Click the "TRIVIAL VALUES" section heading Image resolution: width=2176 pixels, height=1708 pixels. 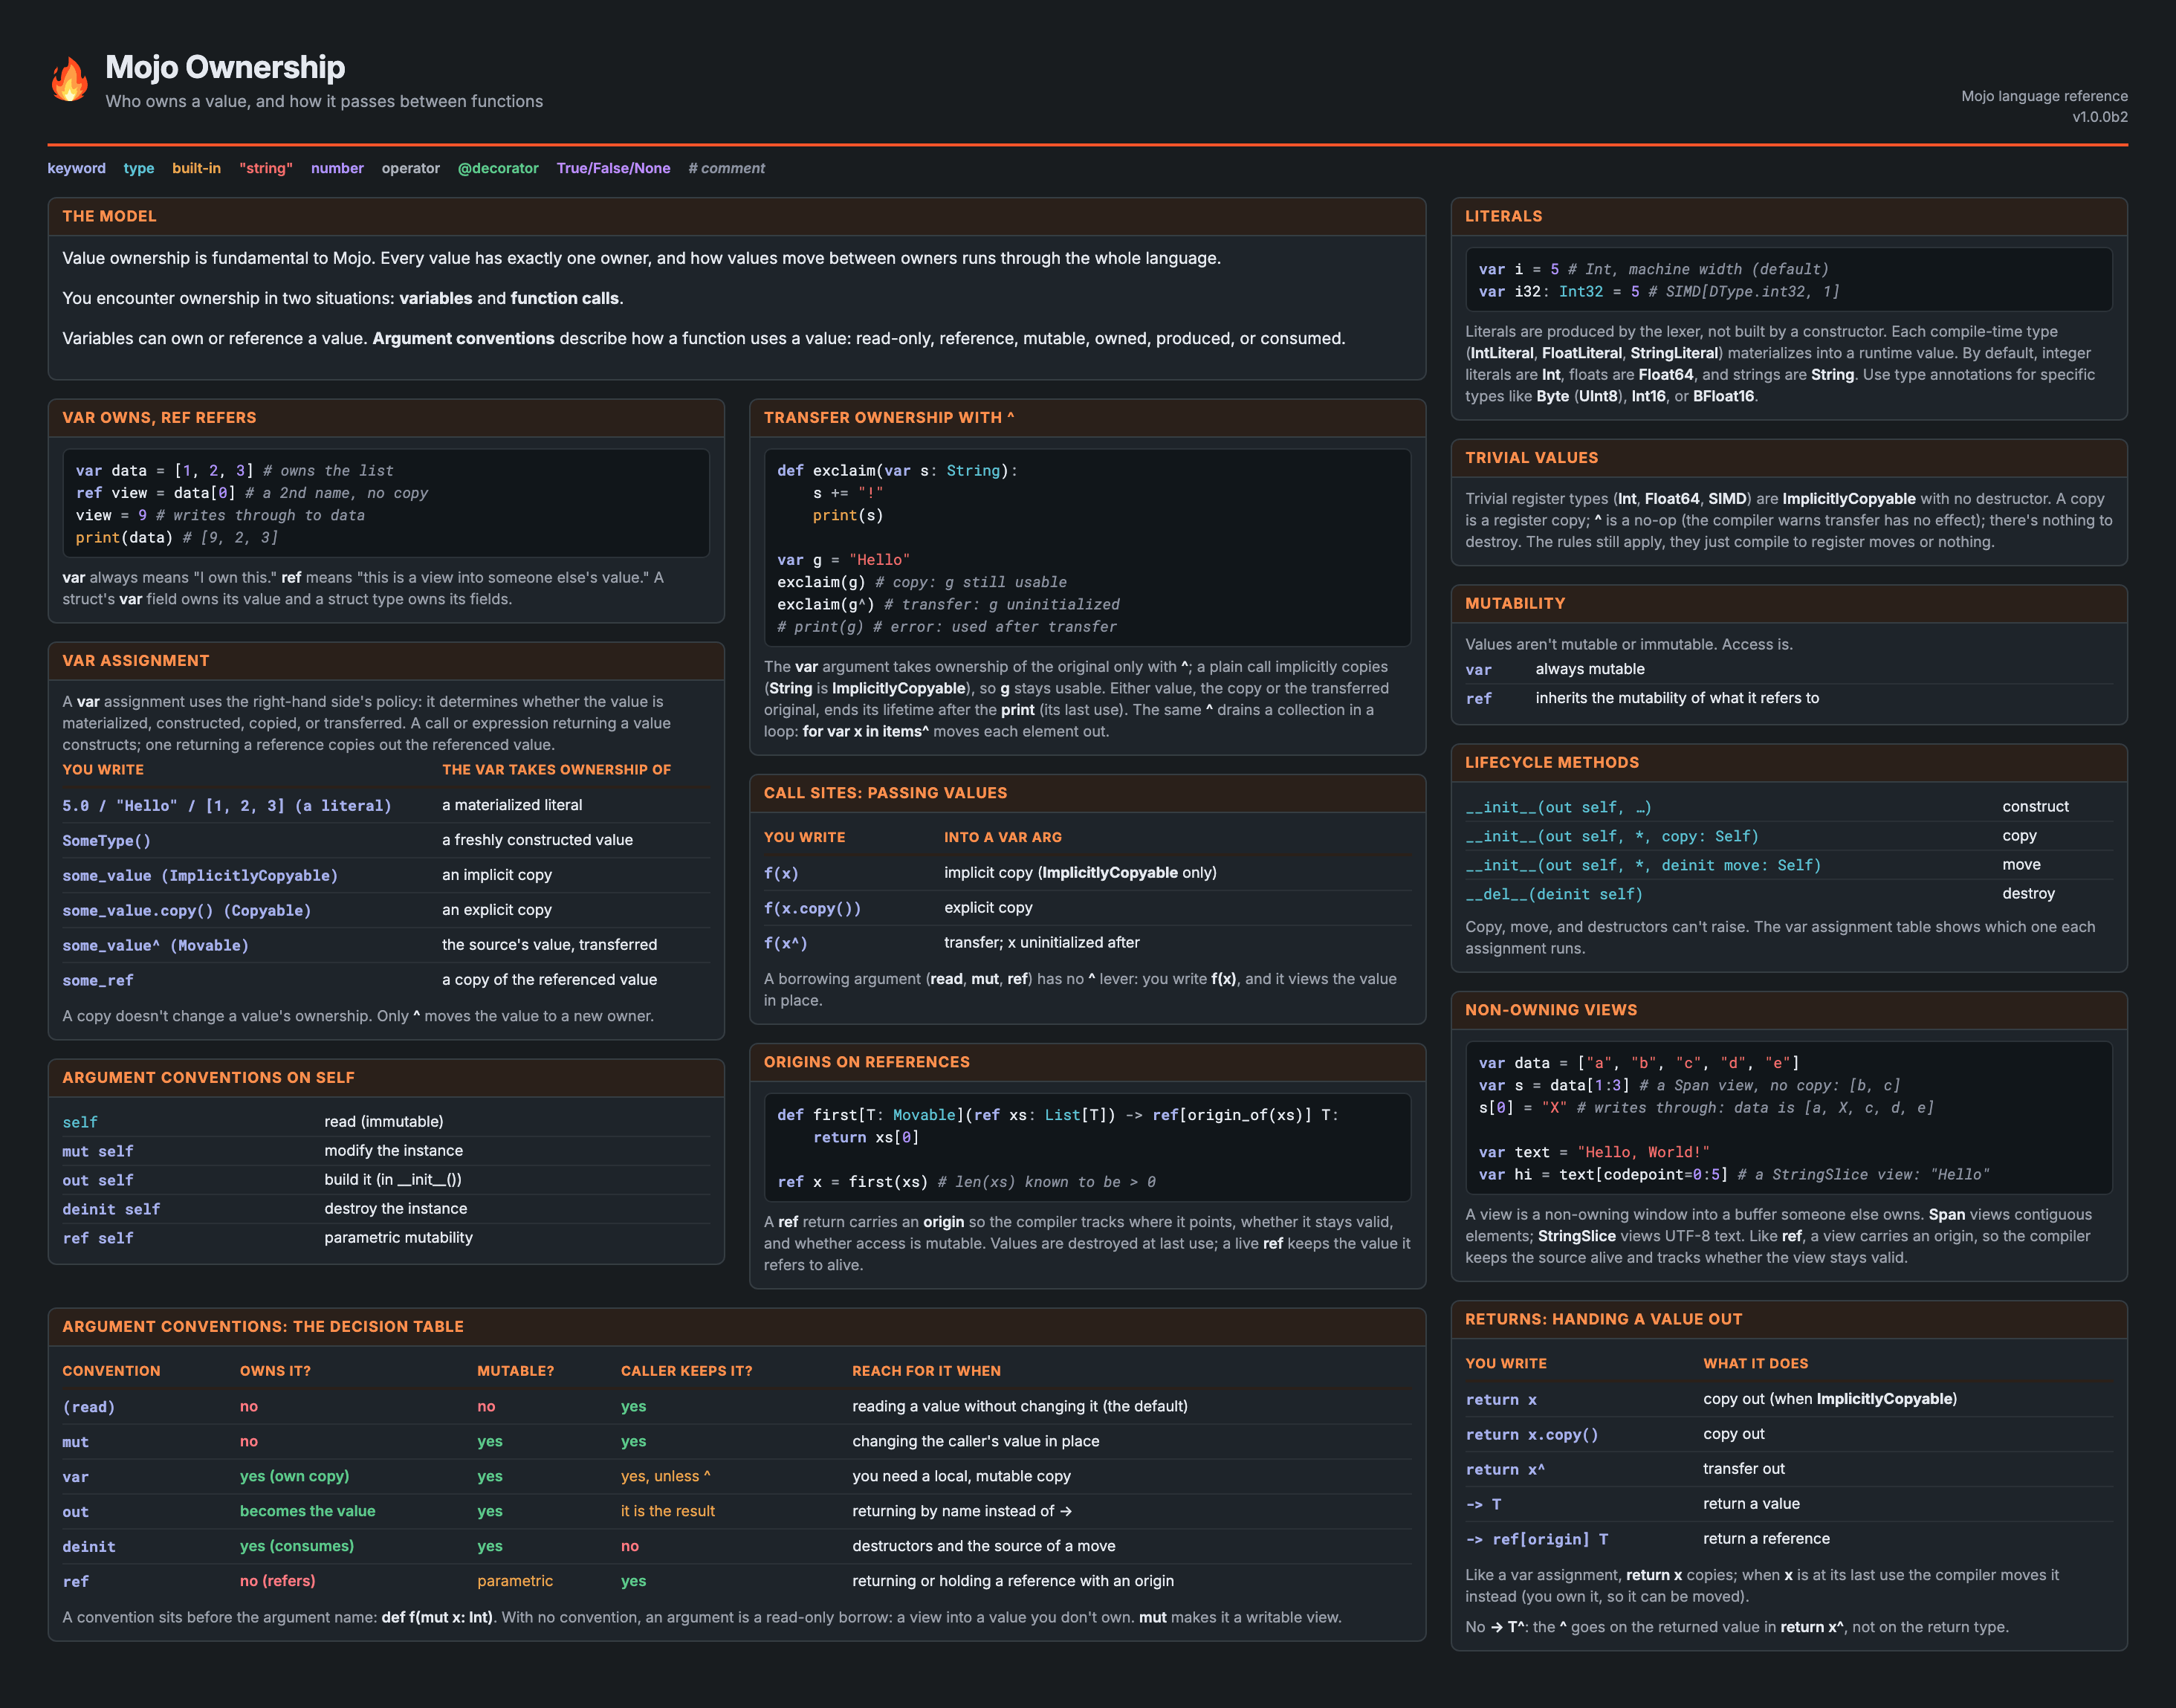tap(1531, 457)
